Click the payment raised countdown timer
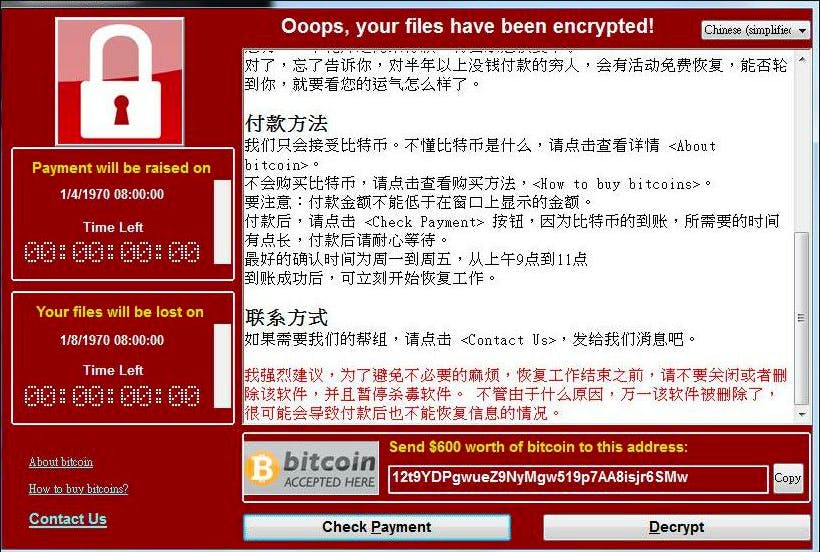Image resolution: width=820 pixels, height=552 pixels. click(112, 253)
